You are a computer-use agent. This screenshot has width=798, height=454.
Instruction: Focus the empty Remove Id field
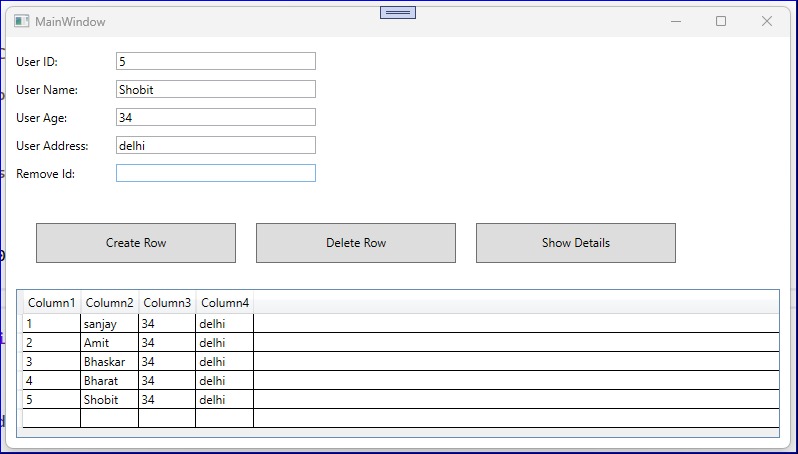point(216,173)
